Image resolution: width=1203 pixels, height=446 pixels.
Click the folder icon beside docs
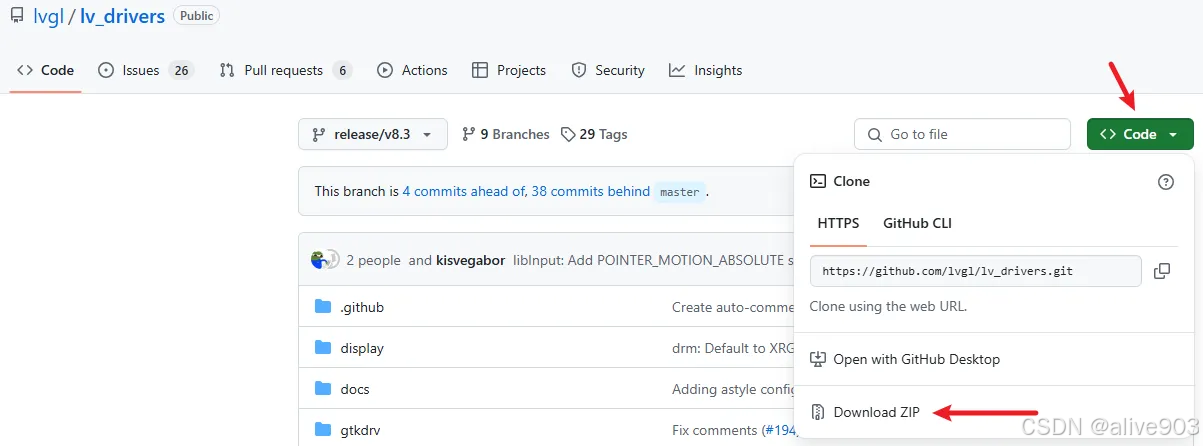click(322, 389)
